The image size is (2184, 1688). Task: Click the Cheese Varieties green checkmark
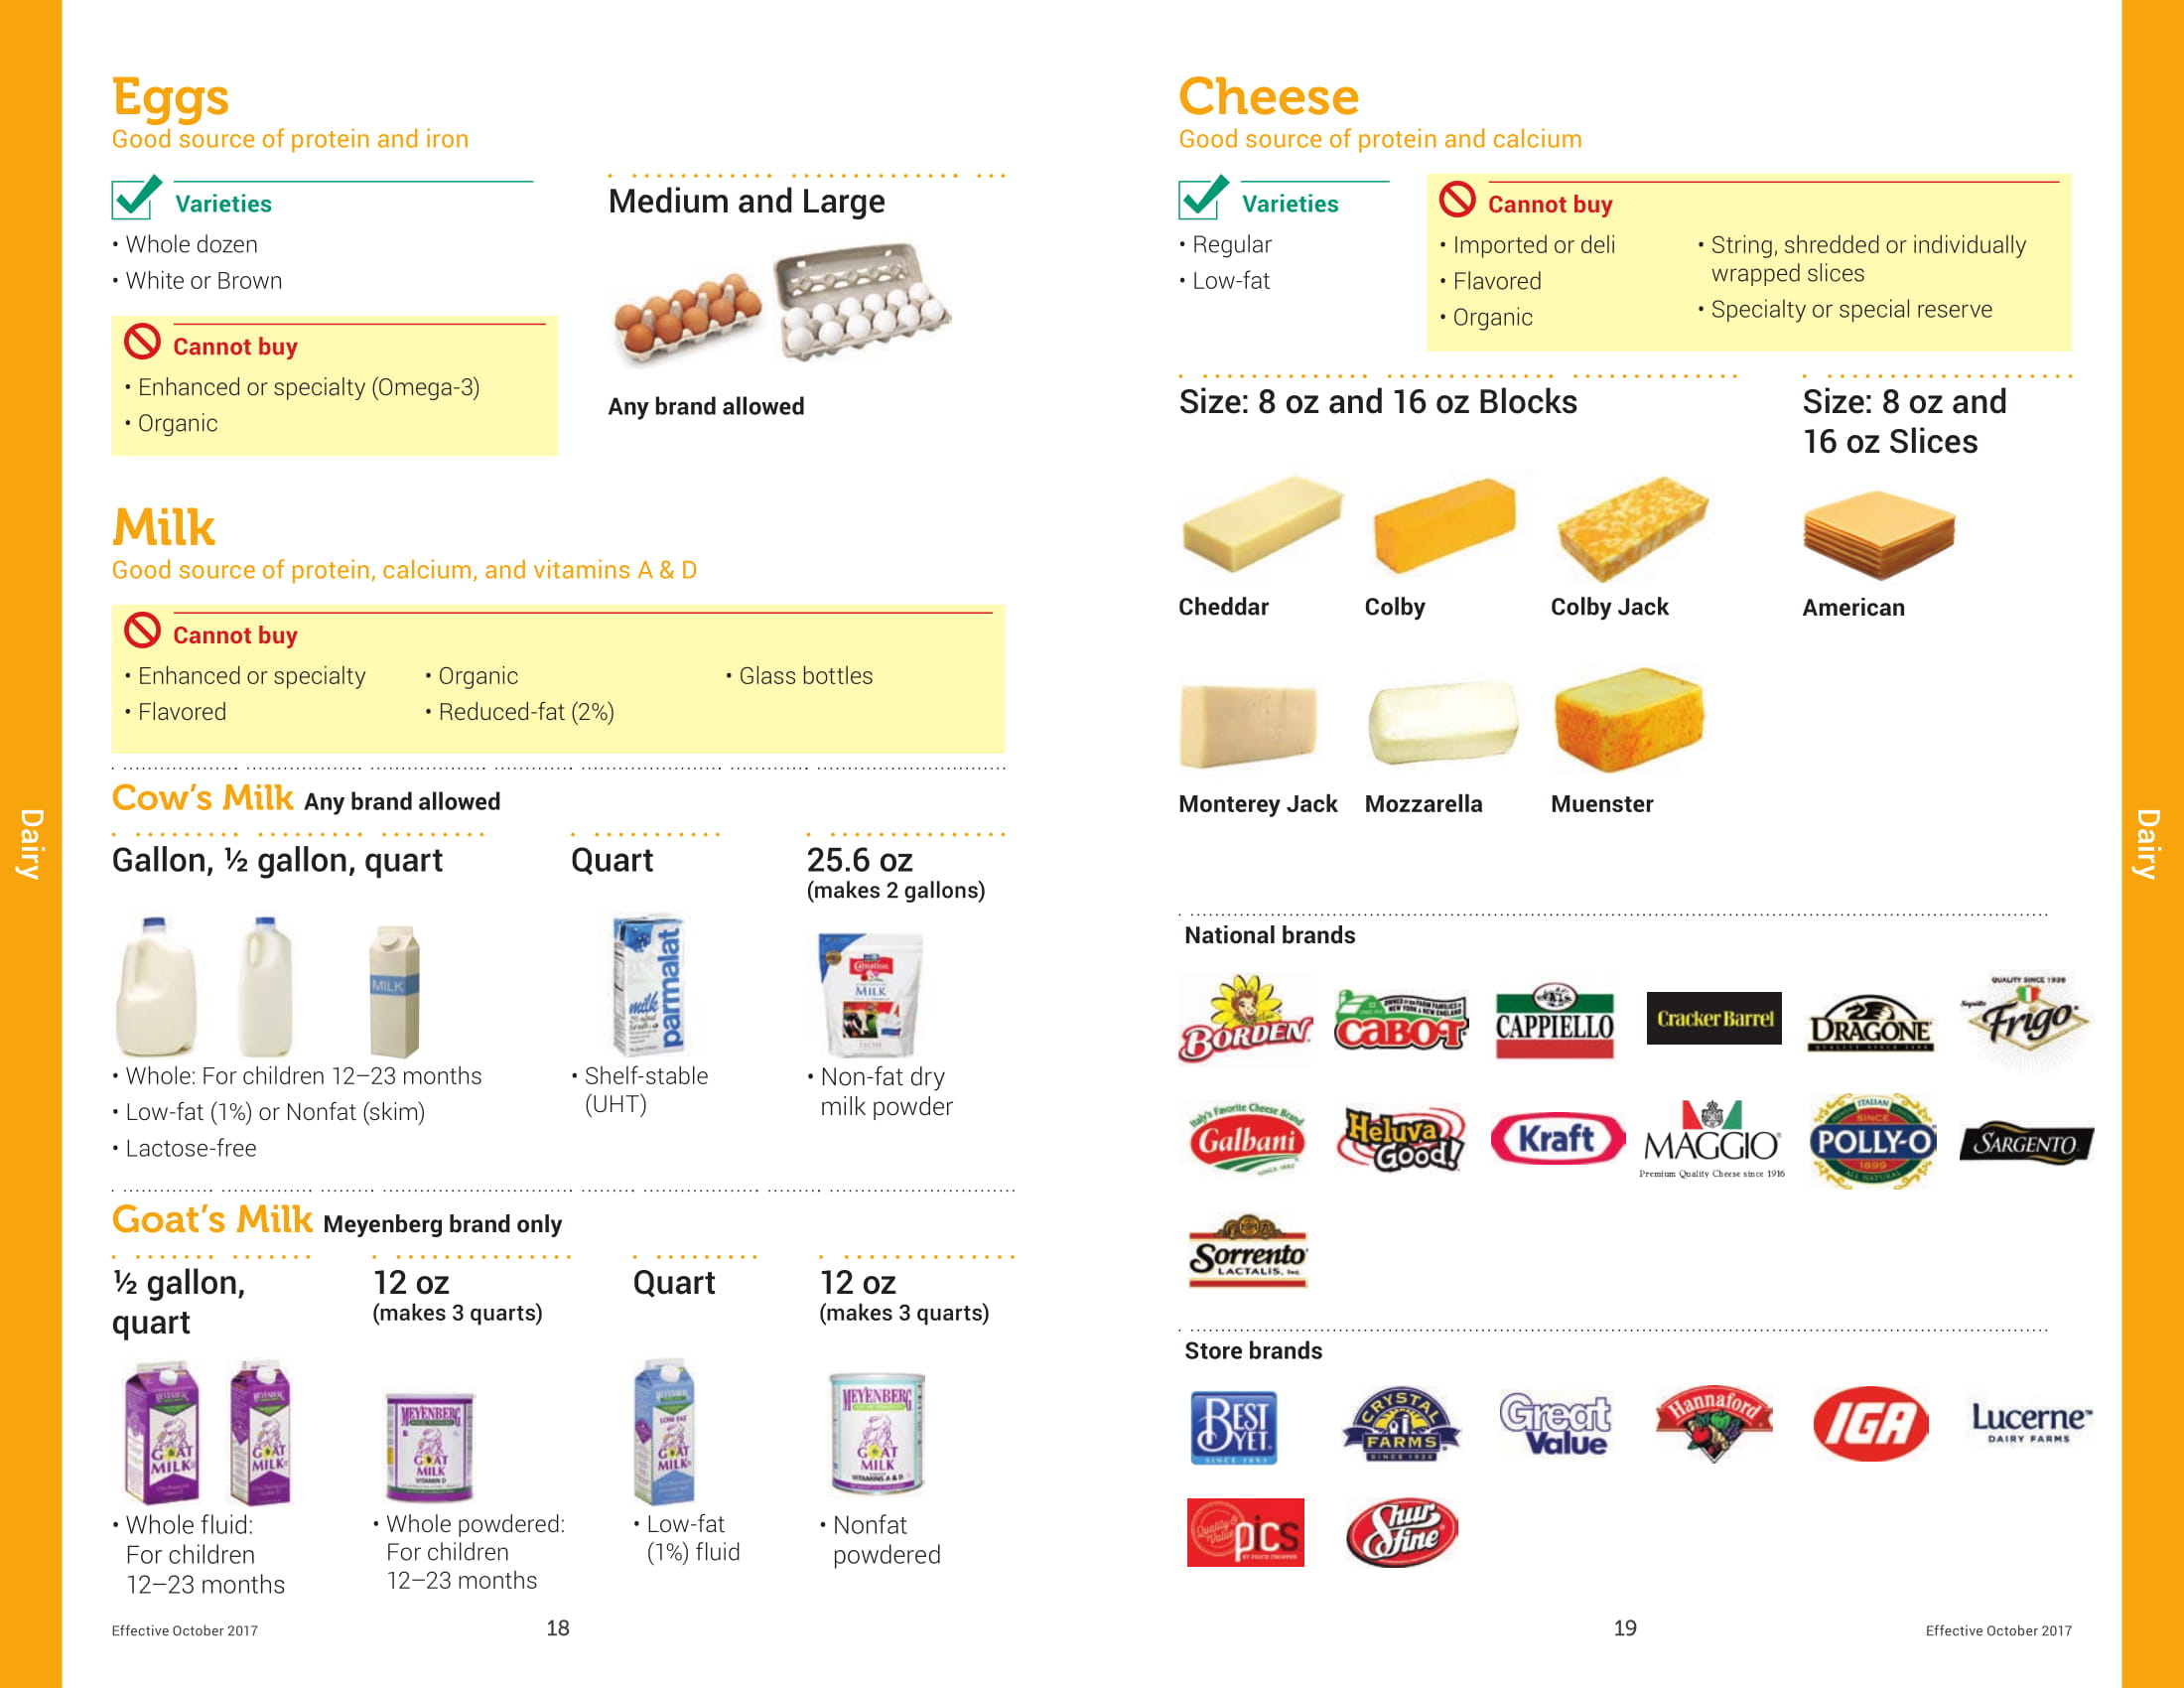tap(1203, 198)
